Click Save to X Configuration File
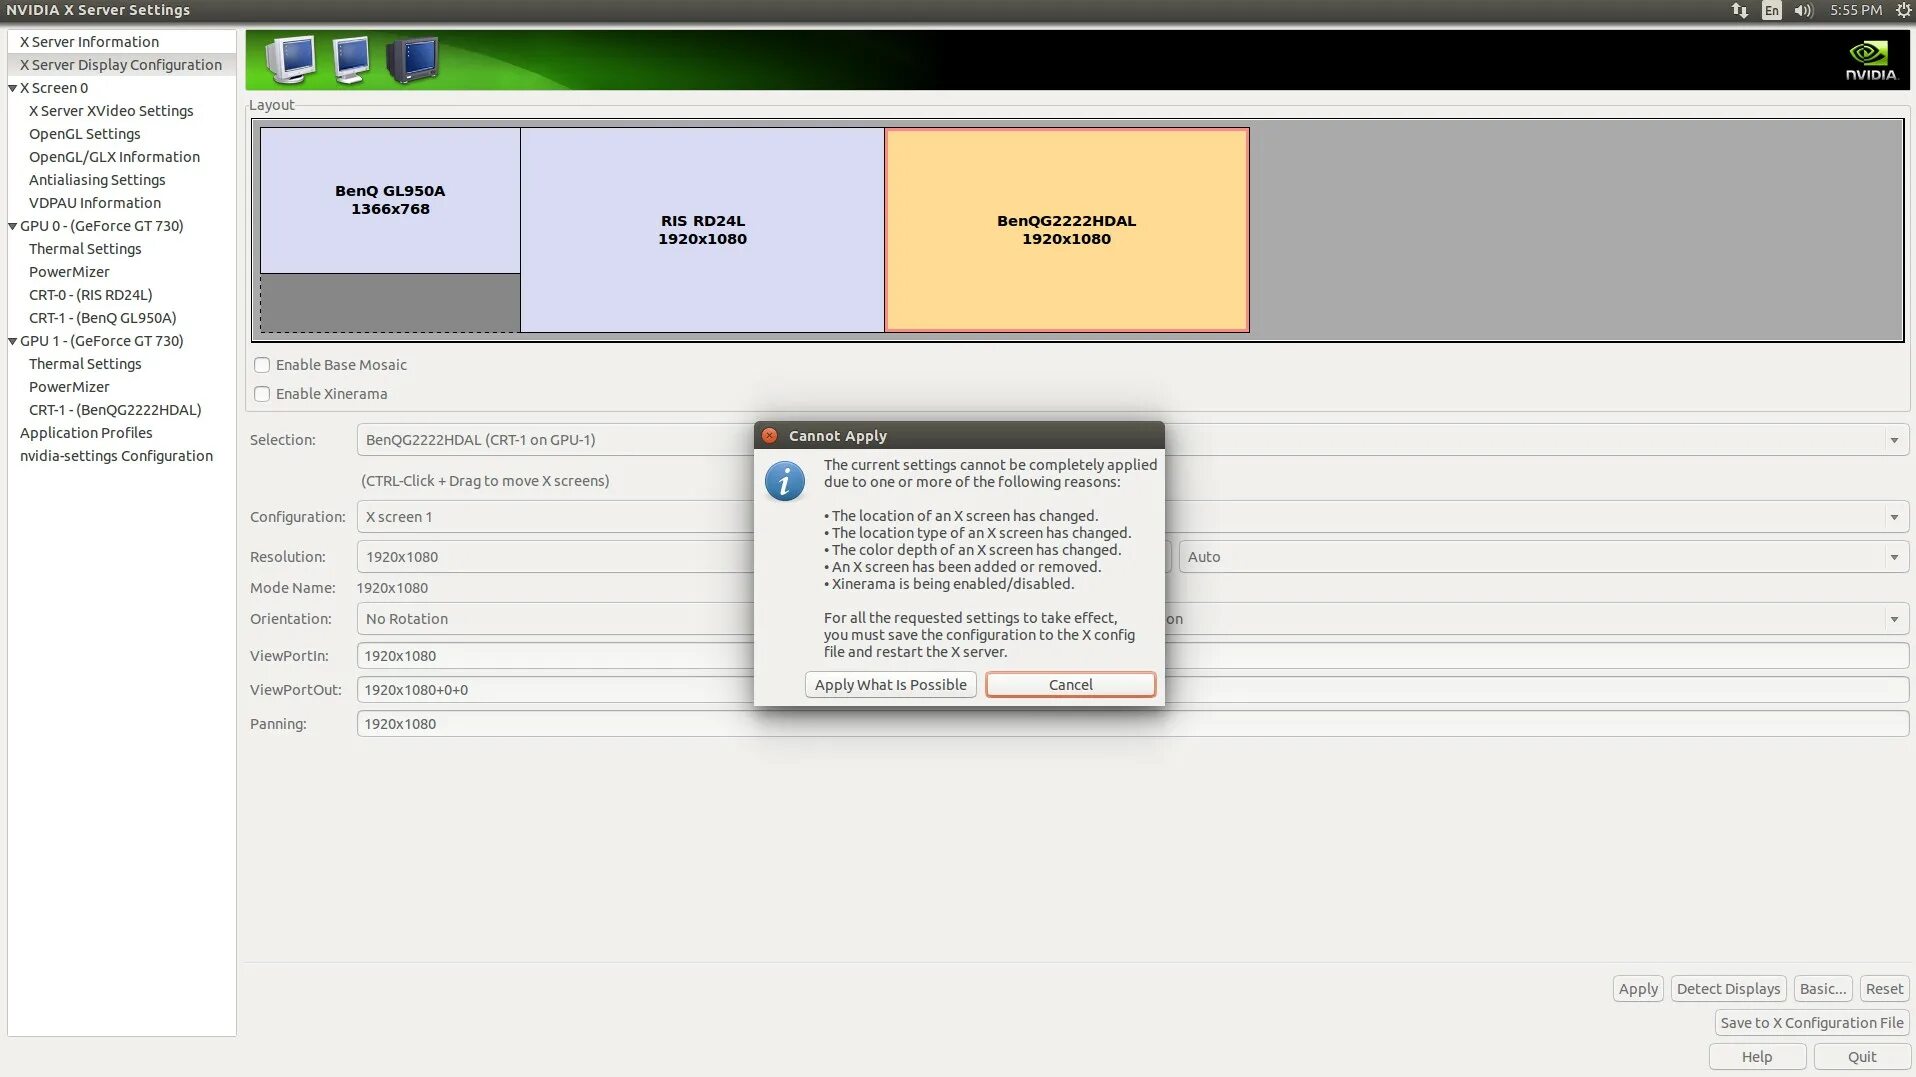 (x=1812, y=1023)
